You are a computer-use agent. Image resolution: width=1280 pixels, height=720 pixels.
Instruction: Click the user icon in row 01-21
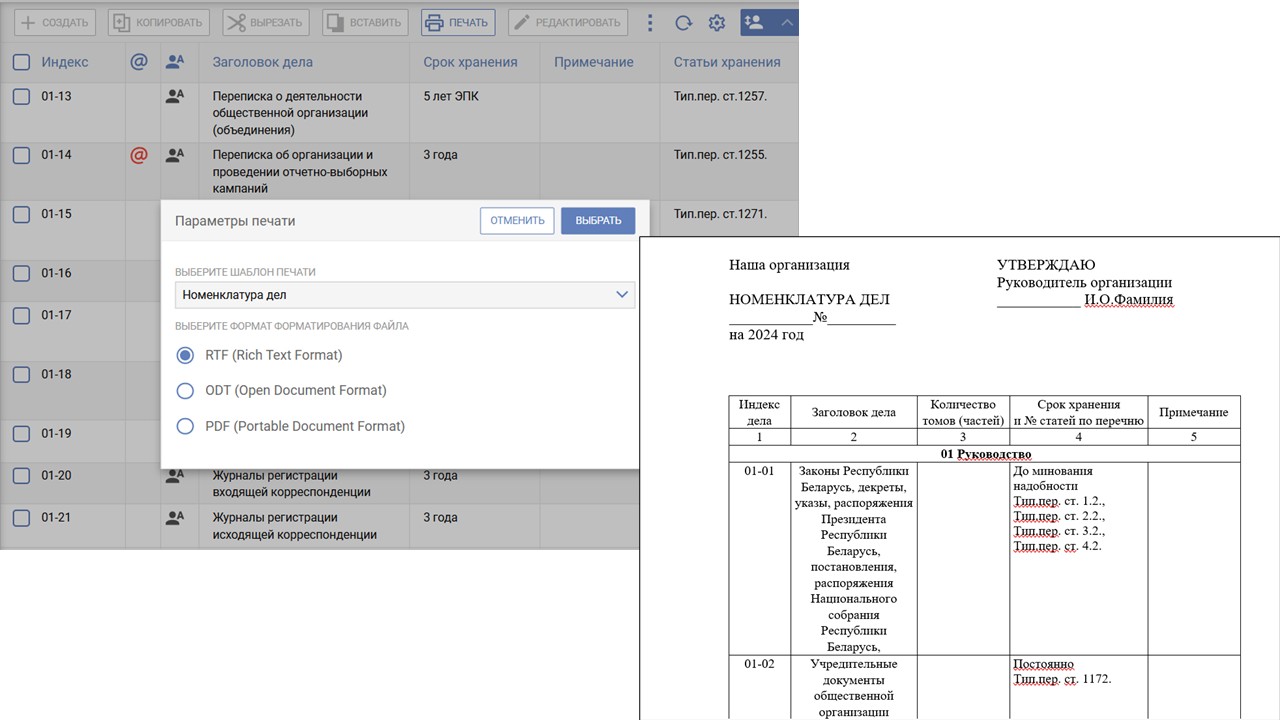click(x=175, y=518)
